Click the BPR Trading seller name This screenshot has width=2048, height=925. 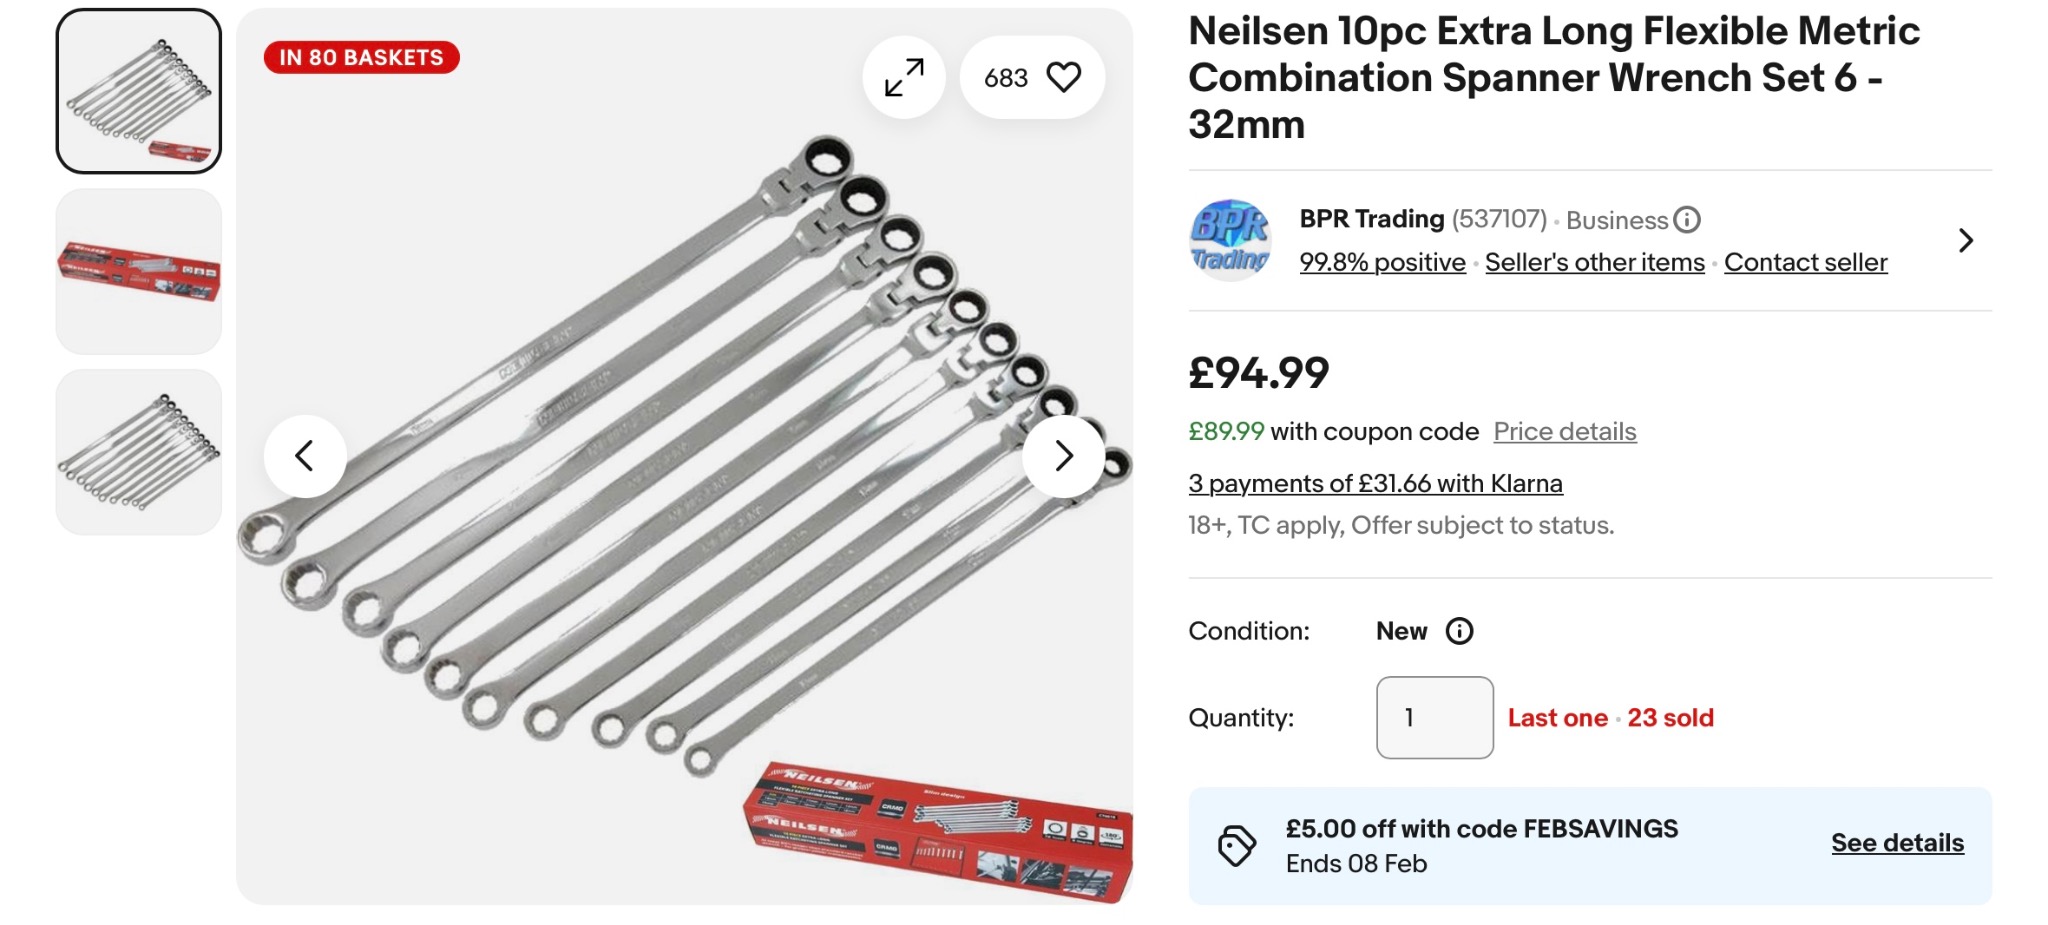[1371, 219]
